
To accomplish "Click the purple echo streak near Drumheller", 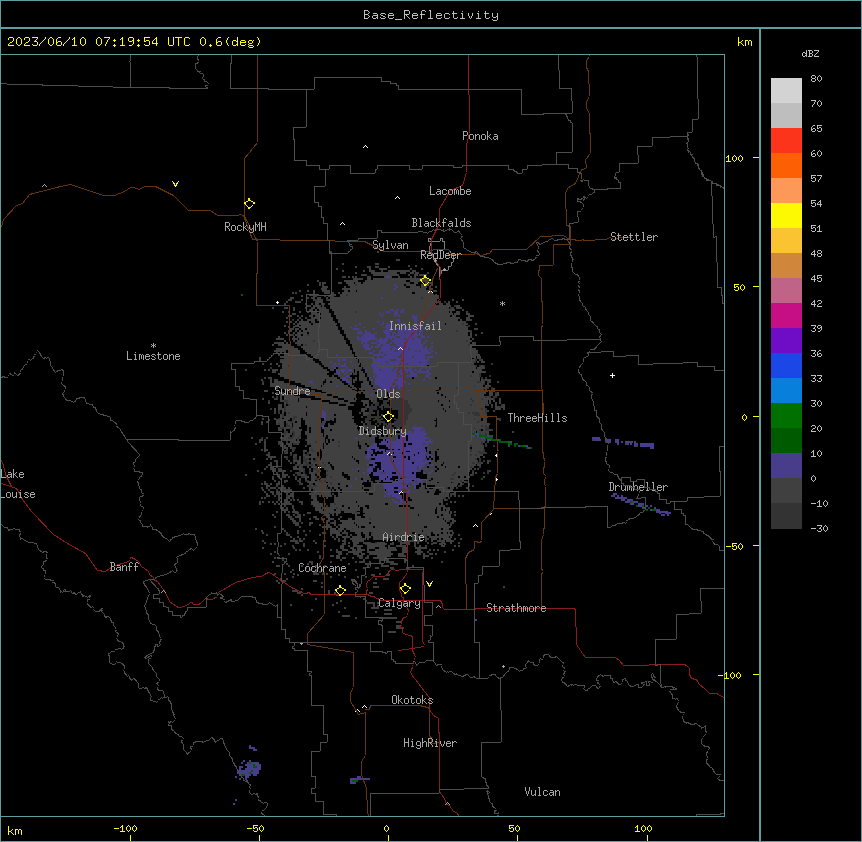I will click(641, 504).
